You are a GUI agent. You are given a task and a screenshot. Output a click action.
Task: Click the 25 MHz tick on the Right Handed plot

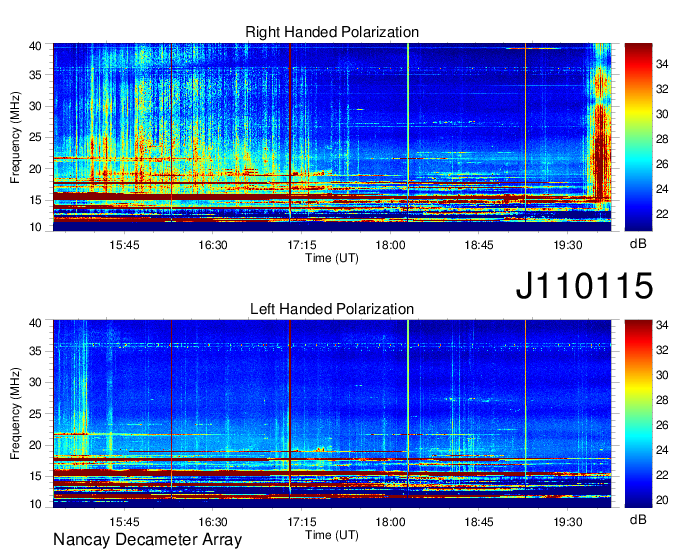tap(35, 137)
